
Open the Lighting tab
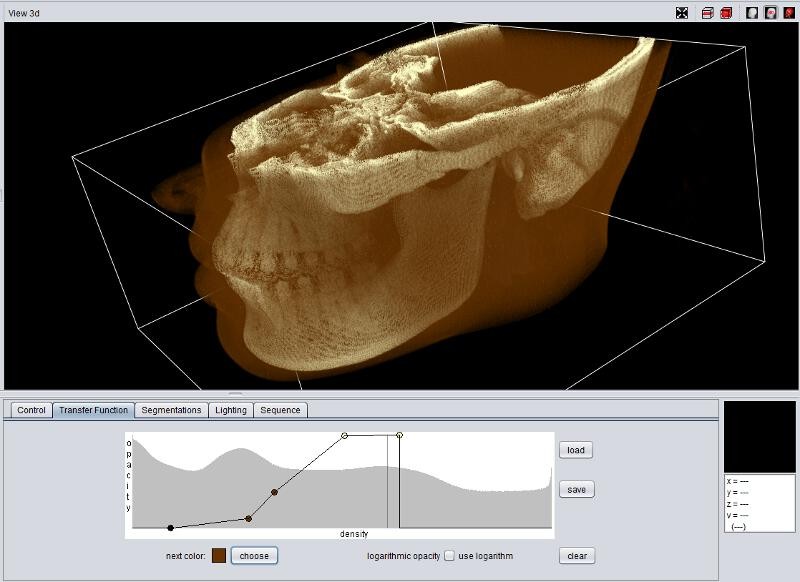(x=231, y=410)
